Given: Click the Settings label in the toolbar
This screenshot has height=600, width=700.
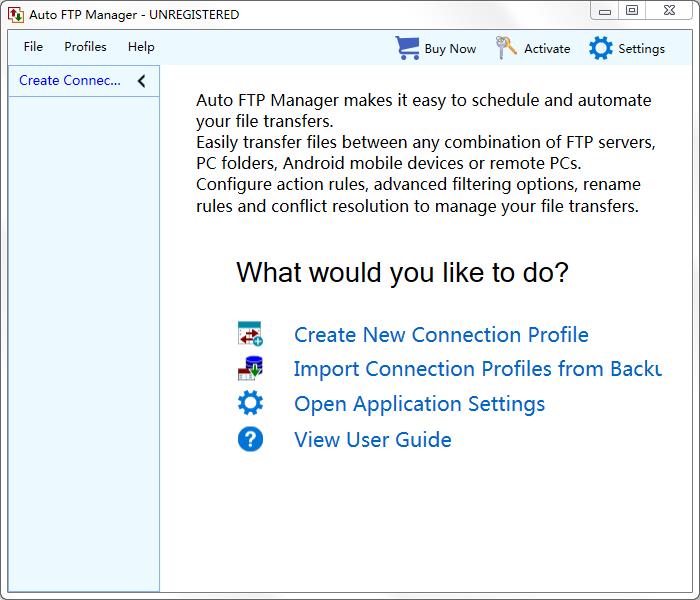Looking at the screenshot, I should (641, 49).
